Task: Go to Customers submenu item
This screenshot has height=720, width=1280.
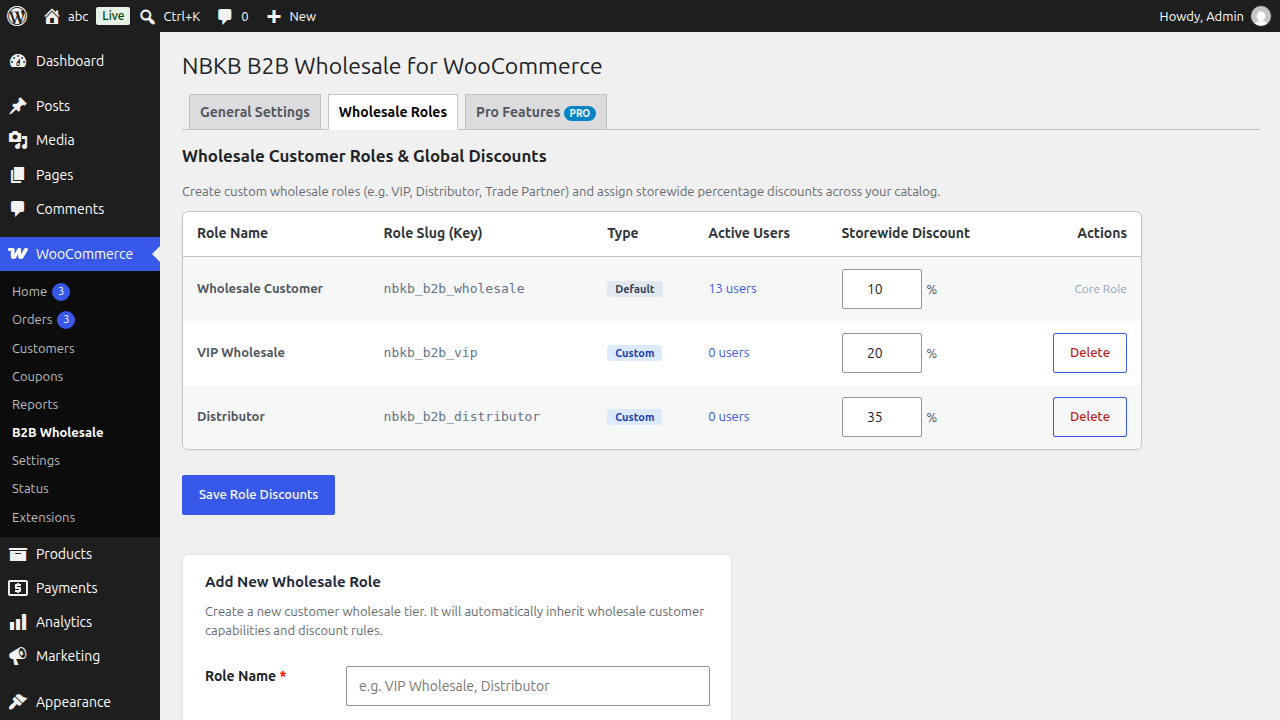Action: (43, 348)
